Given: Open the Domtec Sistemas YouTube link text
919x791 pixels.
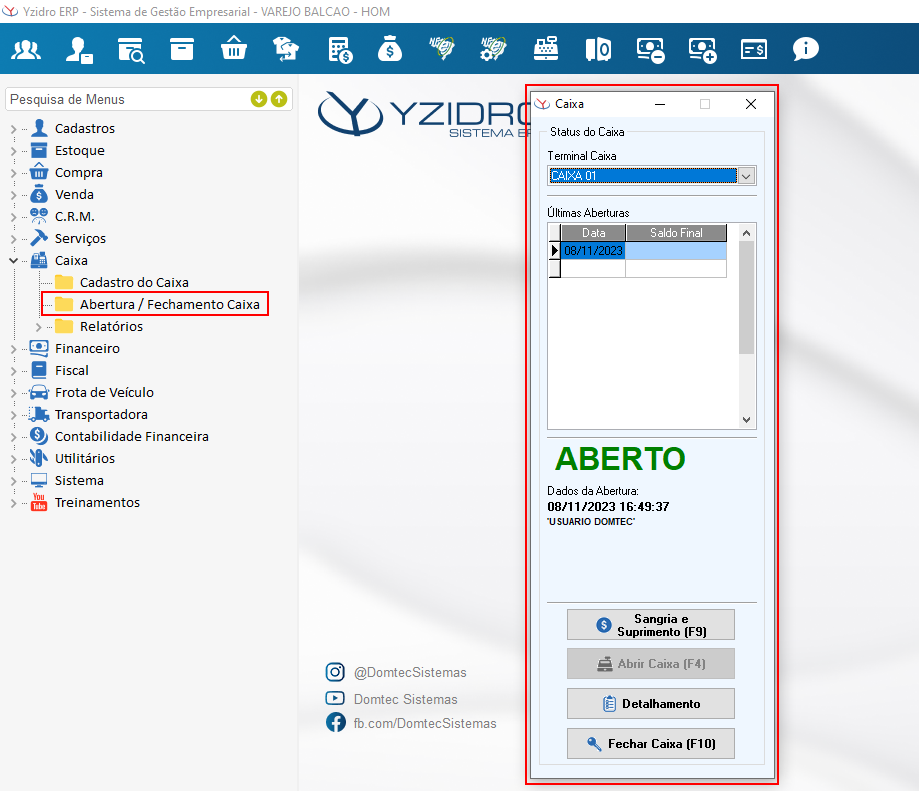Looking at the screenshot, I should point(406,699).
